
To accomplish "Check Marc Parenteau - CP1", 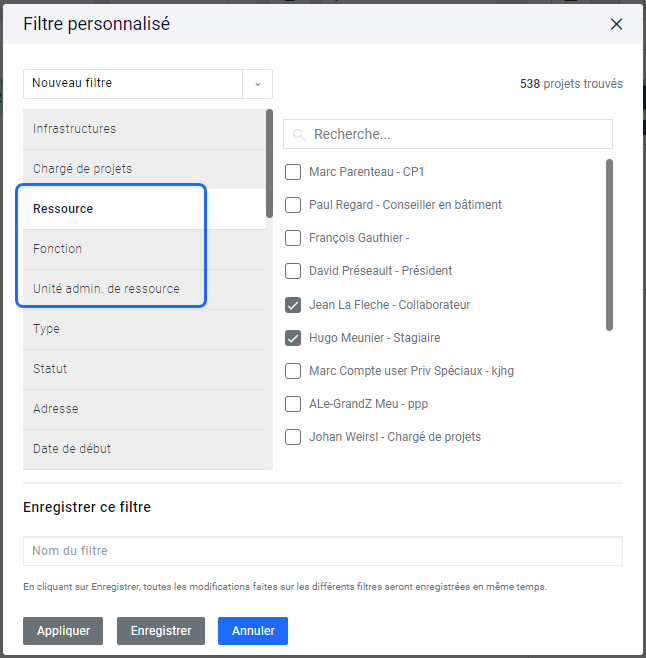I will pyautogui.click(x=293, y=172).
